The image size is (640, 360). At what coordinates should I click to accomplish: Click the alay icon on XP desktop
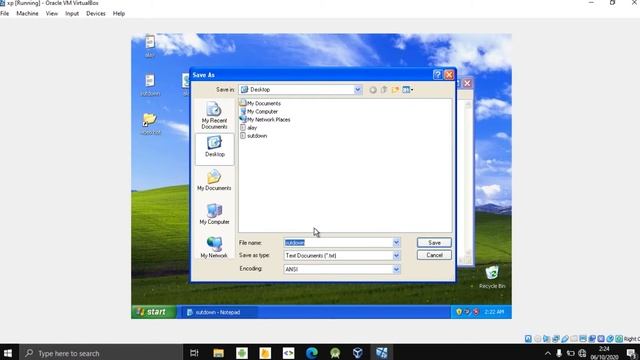pyautogui.click(x=150, y=46)
